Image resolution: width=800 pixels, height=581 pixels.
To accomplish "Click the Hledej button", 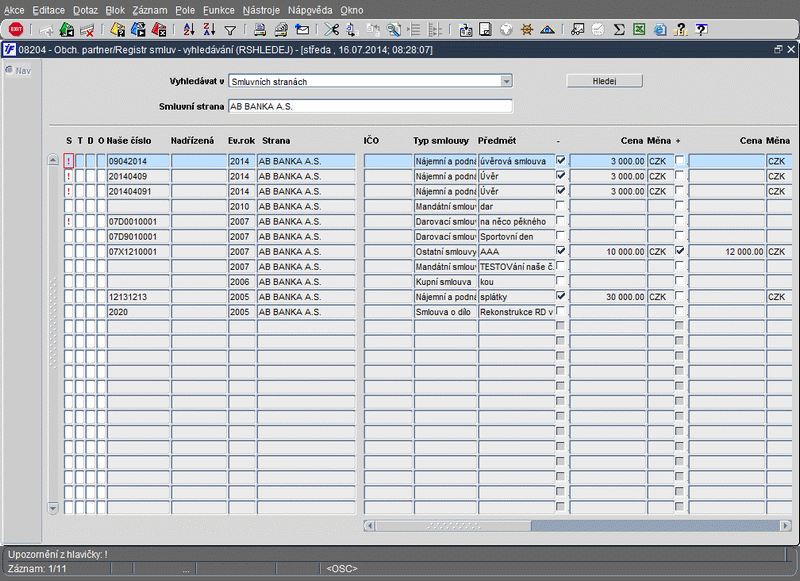I will click(605, 81).
